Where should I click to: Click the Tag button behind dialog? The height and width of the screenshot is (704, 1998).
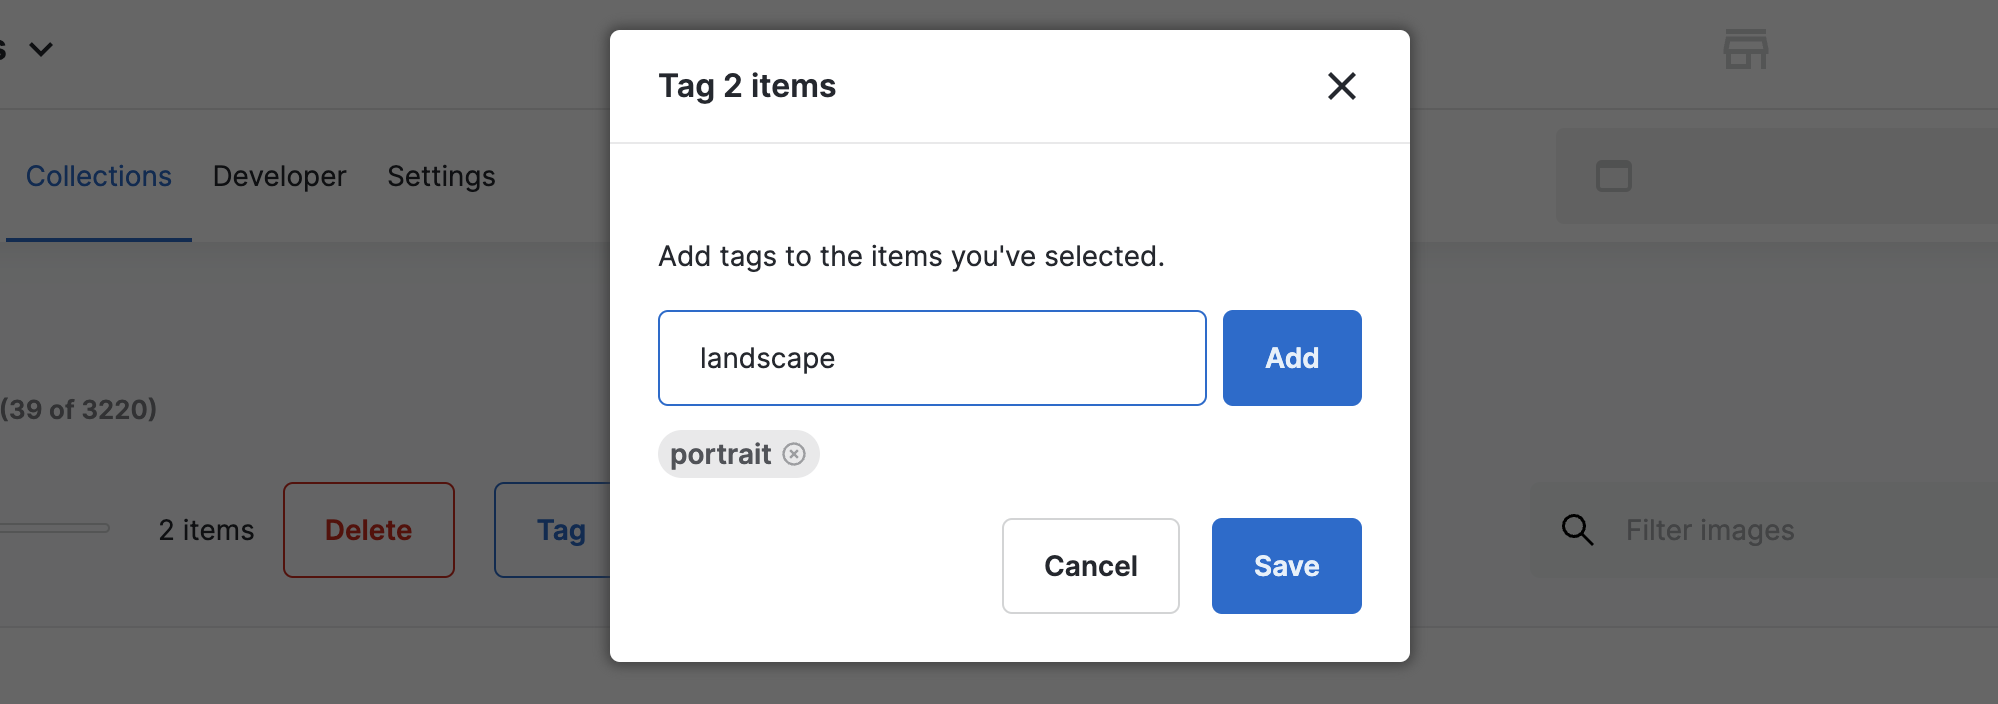(555, 530)
